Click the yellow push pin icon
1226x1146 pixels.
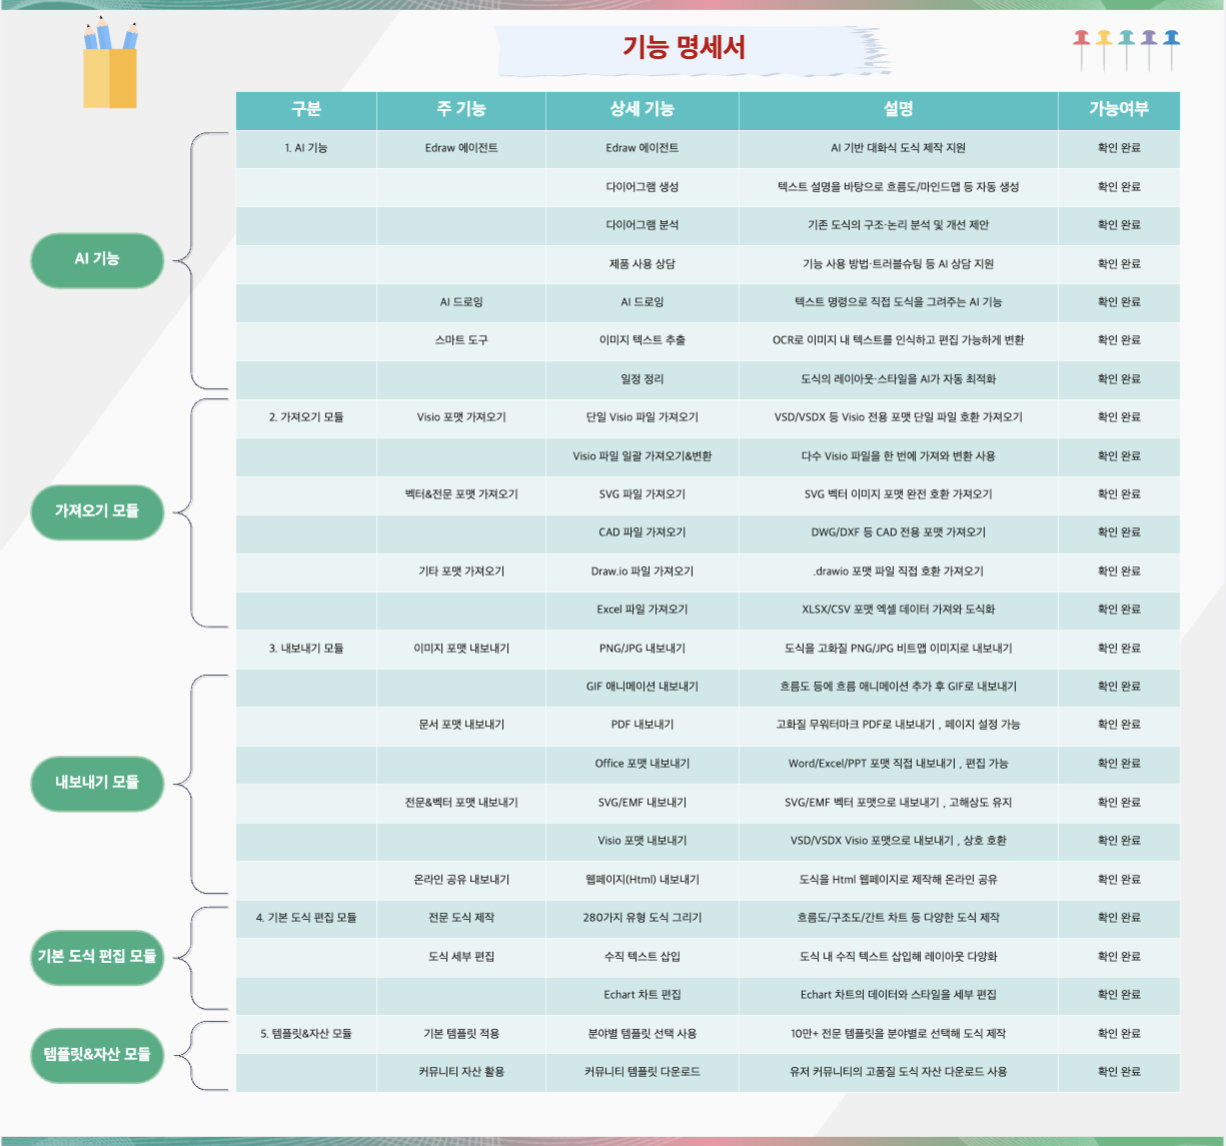1104,38
